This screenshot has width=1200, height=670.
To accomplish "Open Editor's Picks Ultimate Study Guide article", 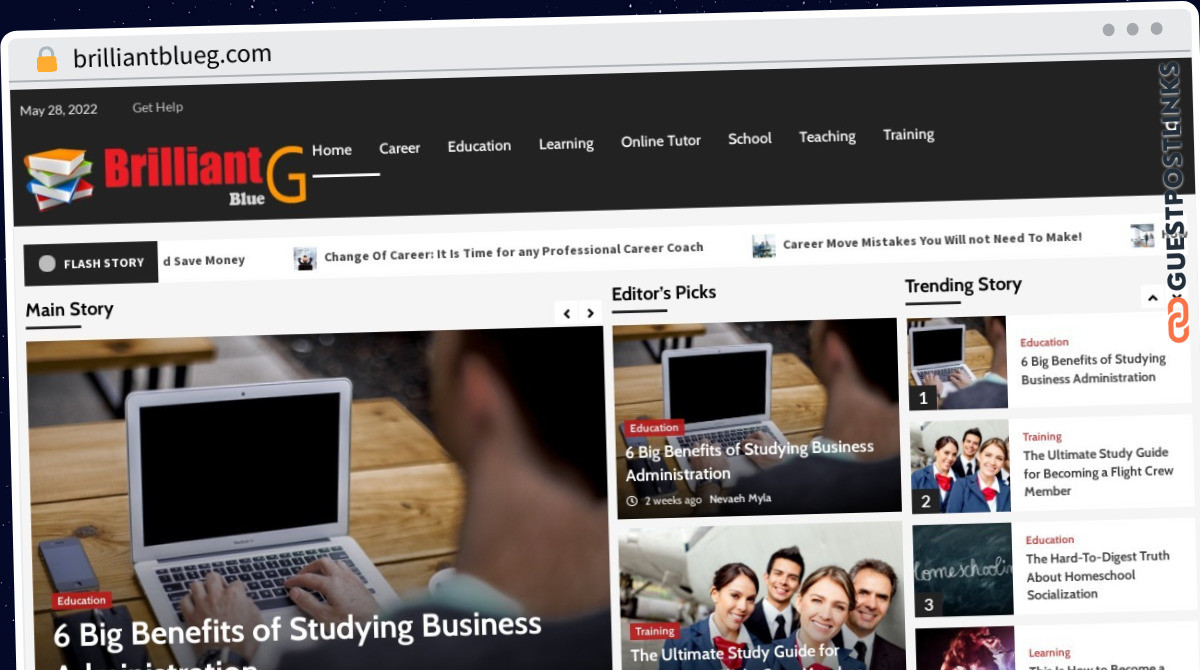I will pyautogui.click(x=736, y=654).
